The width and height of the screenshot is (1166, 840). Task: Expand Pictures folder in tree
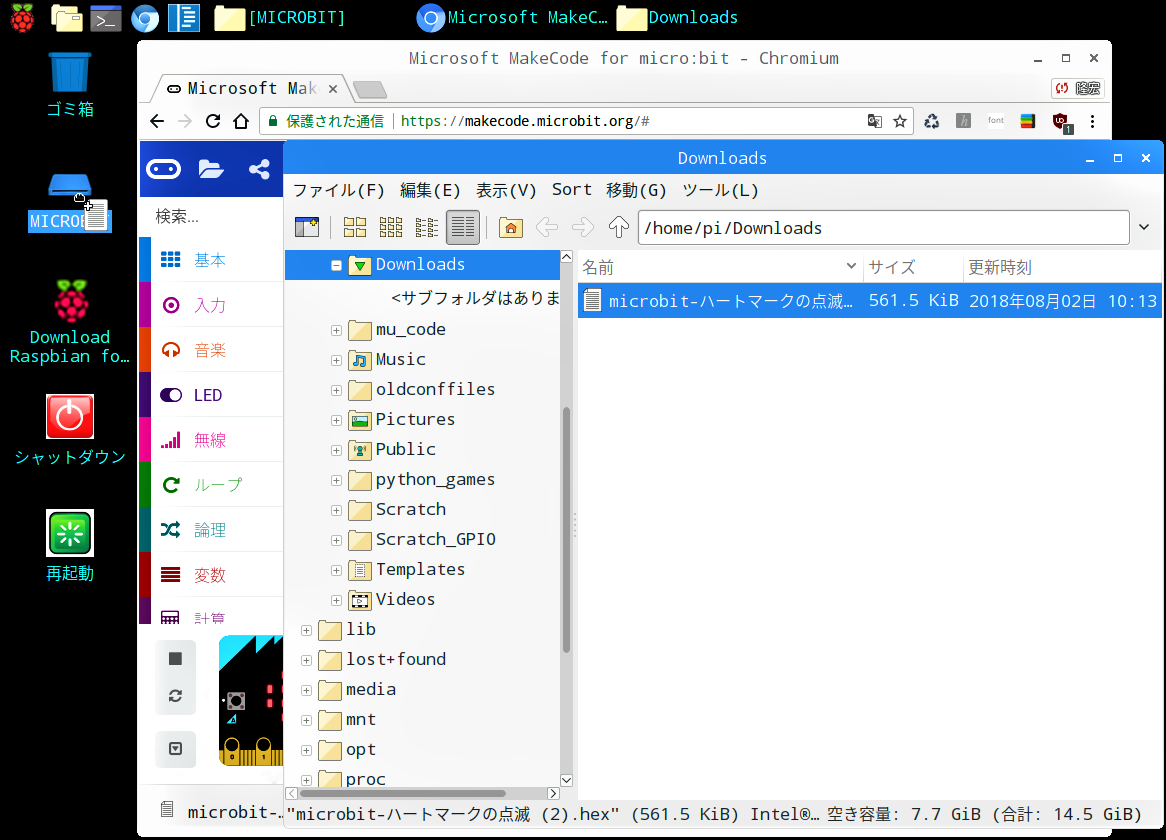coord(336,420)
